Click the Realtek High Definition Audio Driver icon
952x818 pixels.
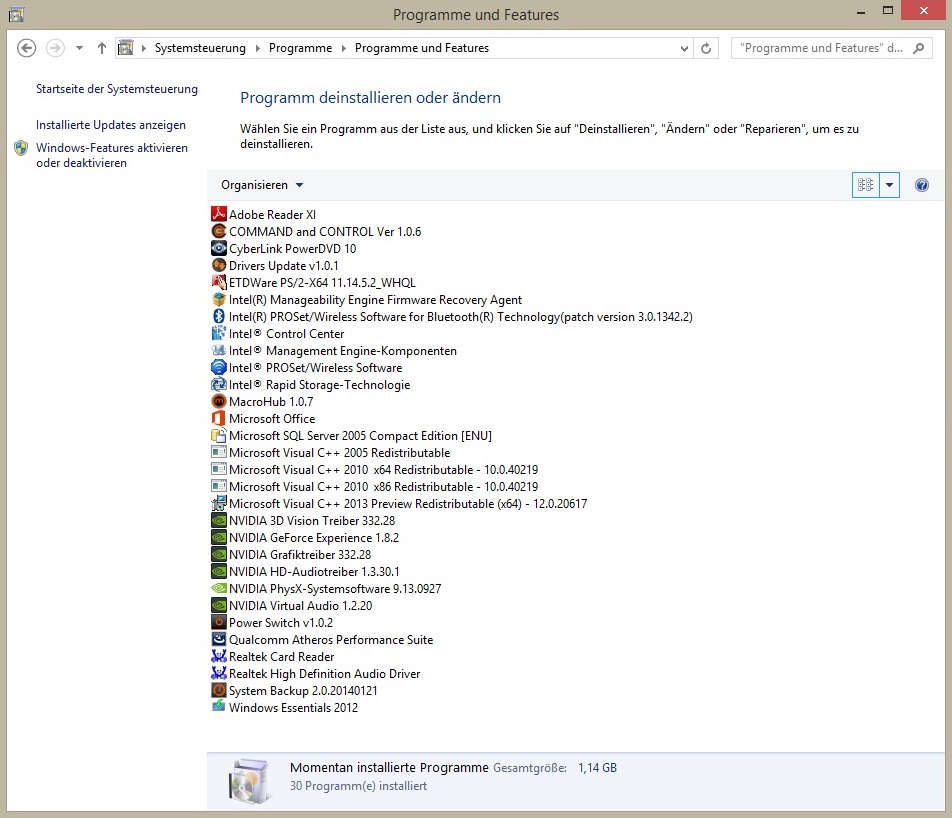coord(219,673)
